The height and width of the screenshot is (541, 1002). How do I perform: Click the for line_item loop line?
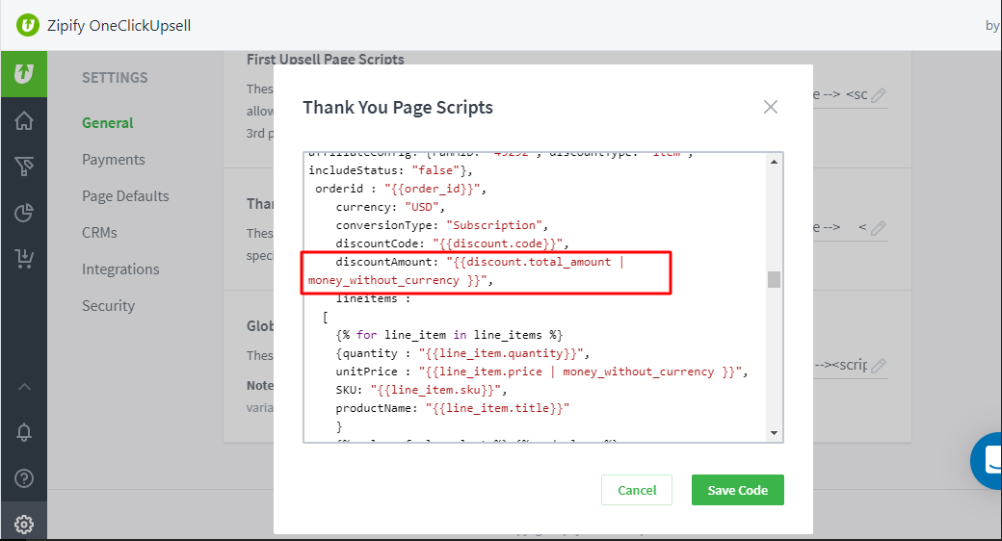(x=449, y=335)
